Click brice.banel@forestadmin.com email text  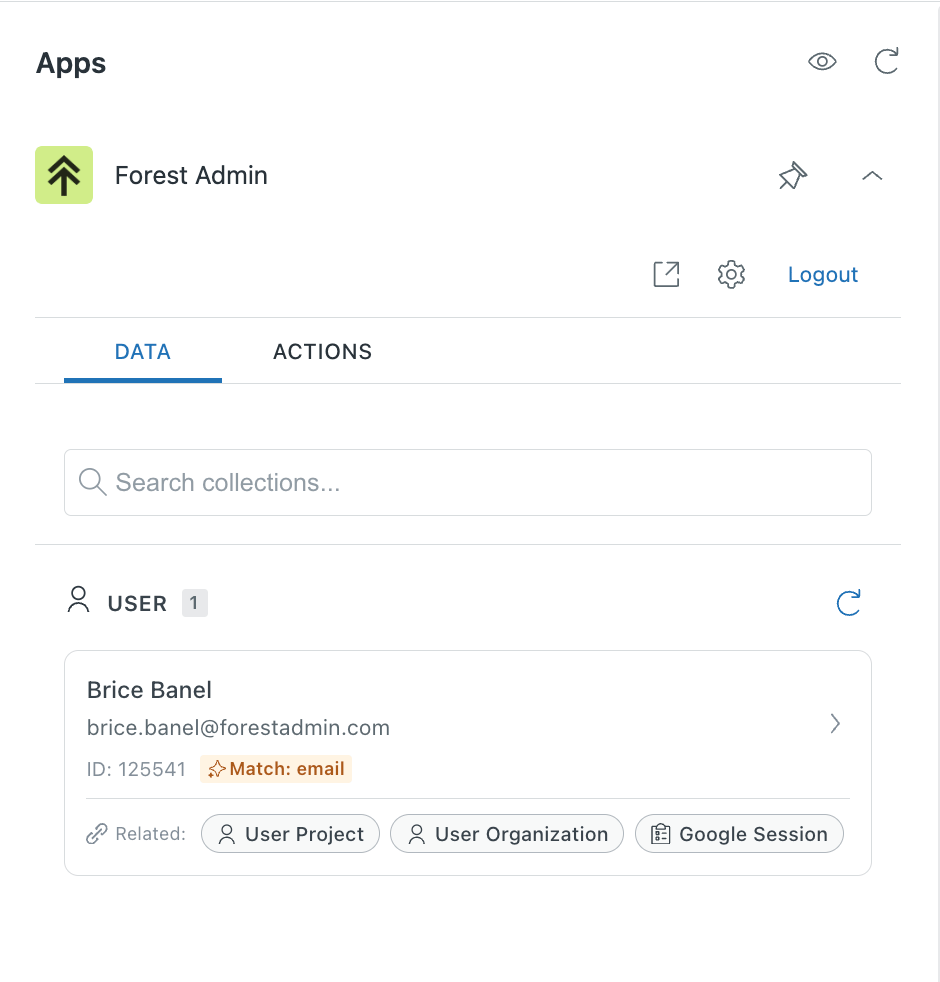(x=238, y=728)
